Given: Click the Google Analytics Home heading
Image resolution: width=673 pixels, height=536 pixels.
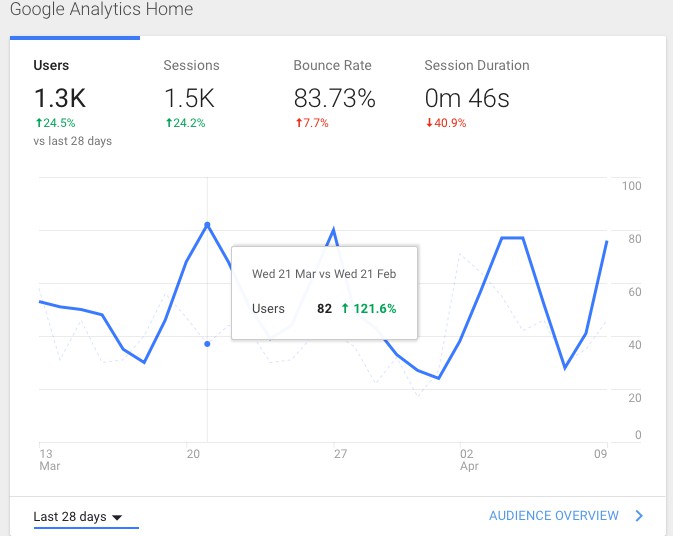Looking at the screenshot, I should [101, 9].
